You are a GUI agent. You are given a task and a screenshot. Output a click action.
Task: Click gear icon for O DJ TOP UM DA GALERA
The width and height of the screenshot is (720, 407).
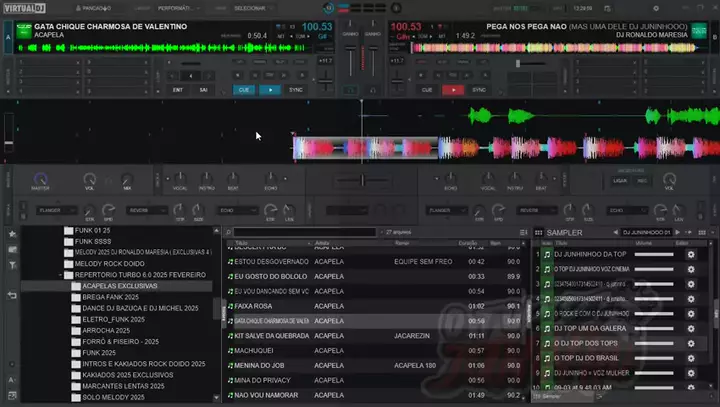click(x=690, y=327)
